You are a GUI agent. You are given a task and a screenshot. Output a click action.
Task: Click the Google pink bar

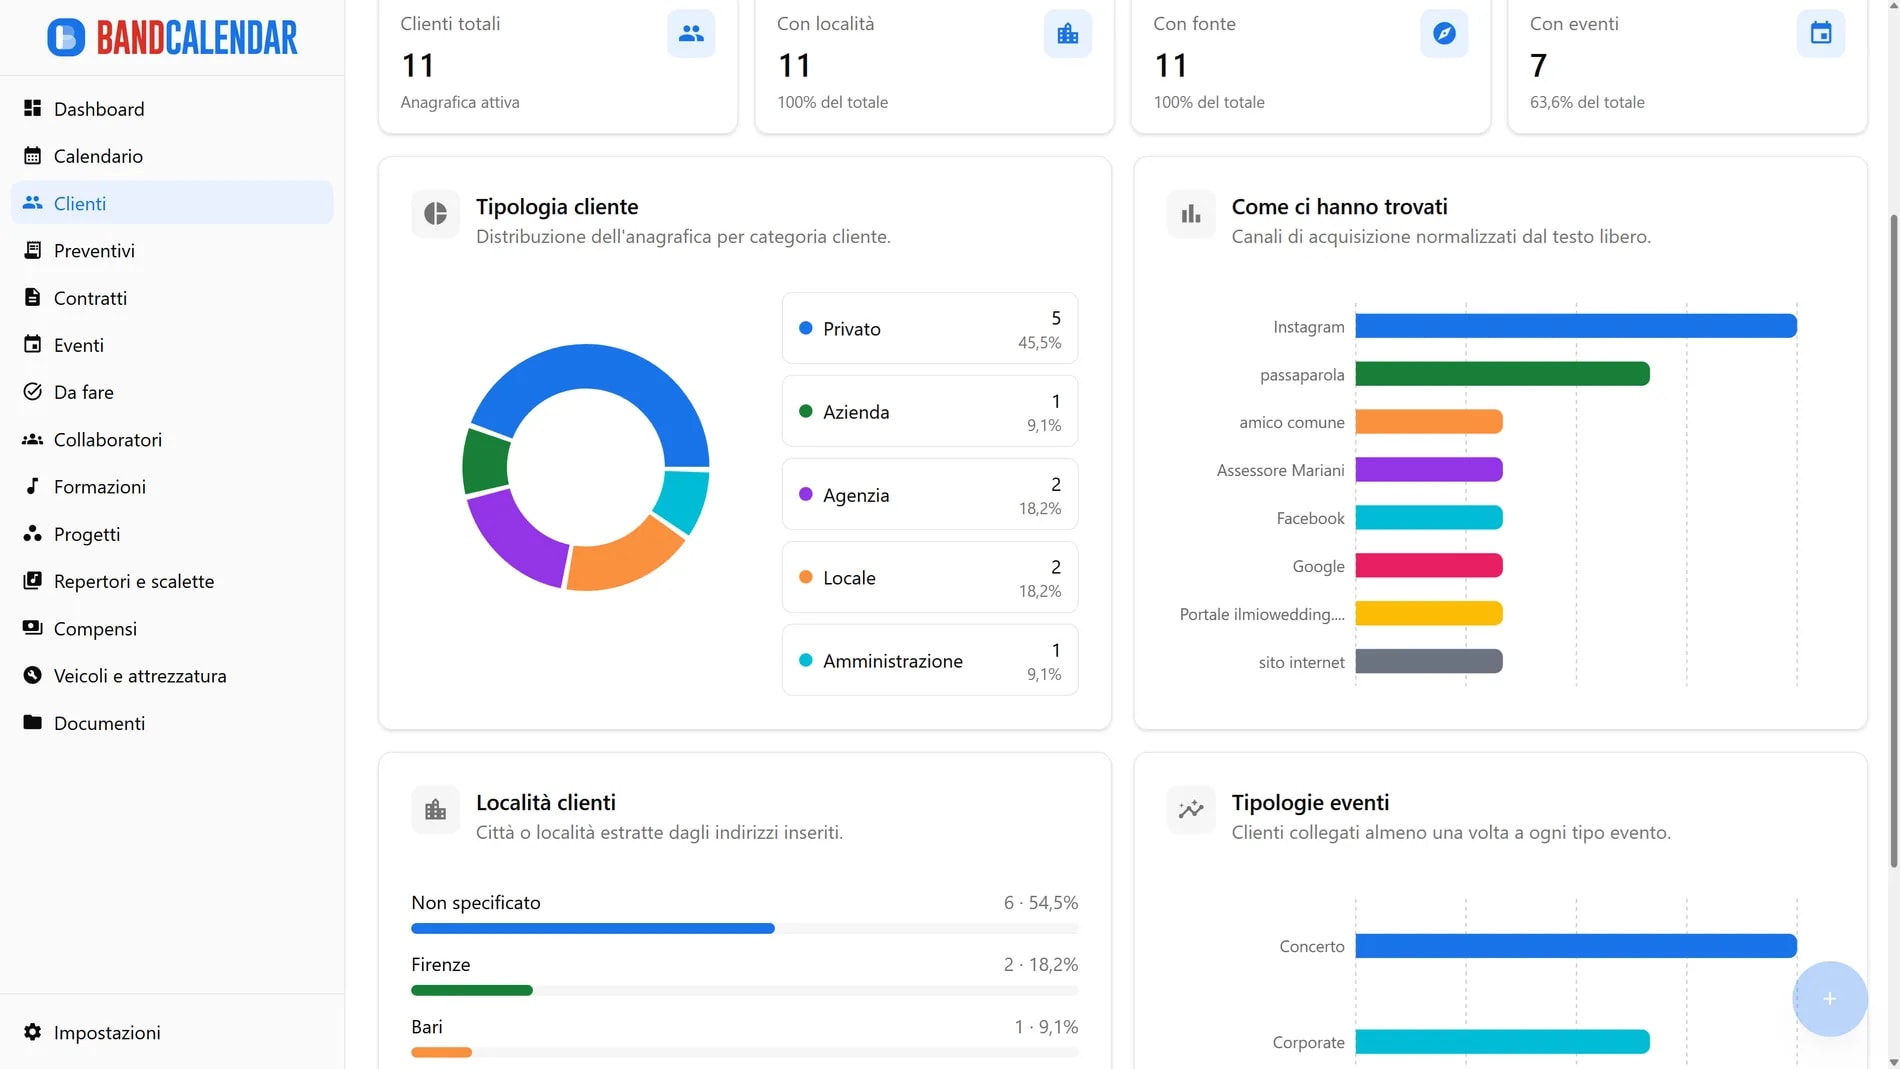click(x=1429, y=565)
